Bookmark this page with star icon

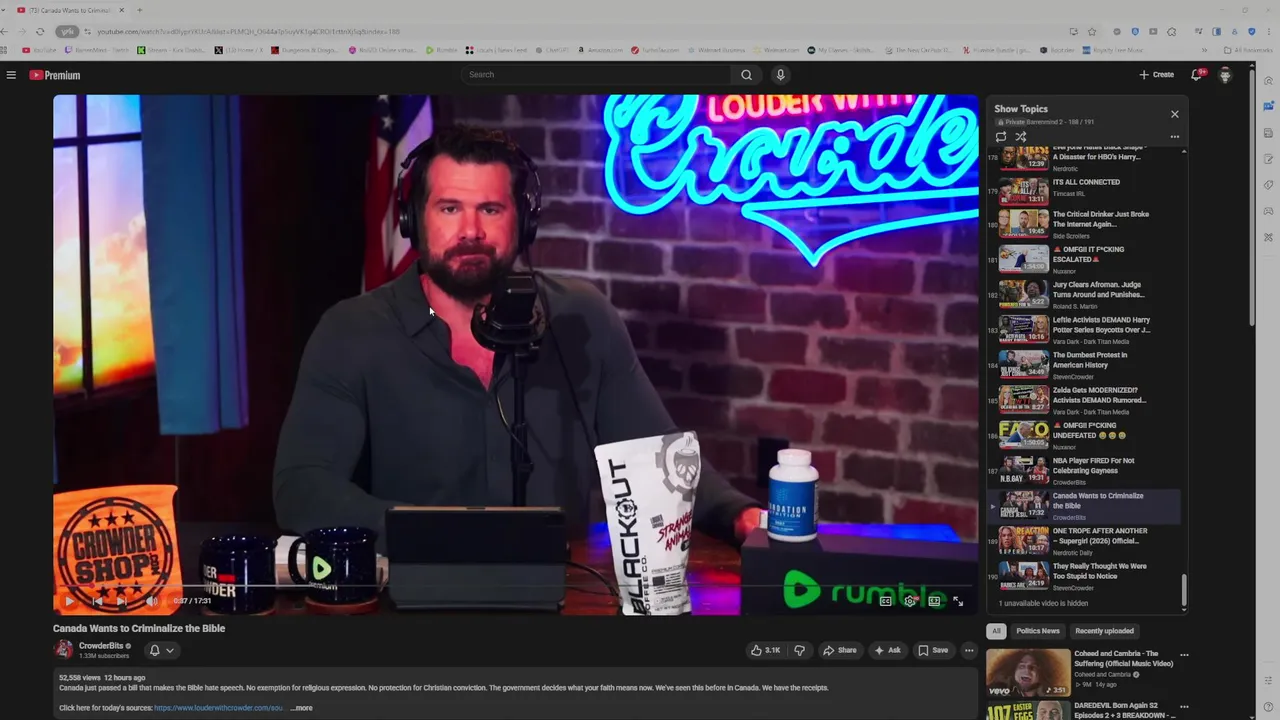[x=1092, y=31]
